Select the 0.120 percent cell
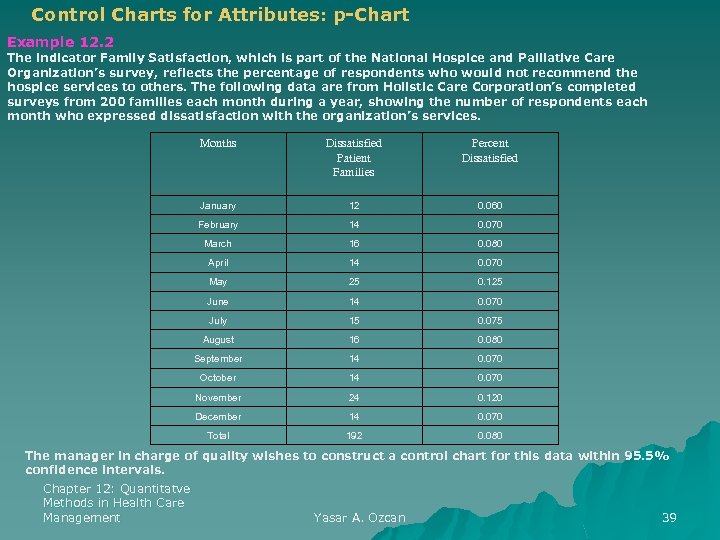720x540 pixels. tap(490, 398)
